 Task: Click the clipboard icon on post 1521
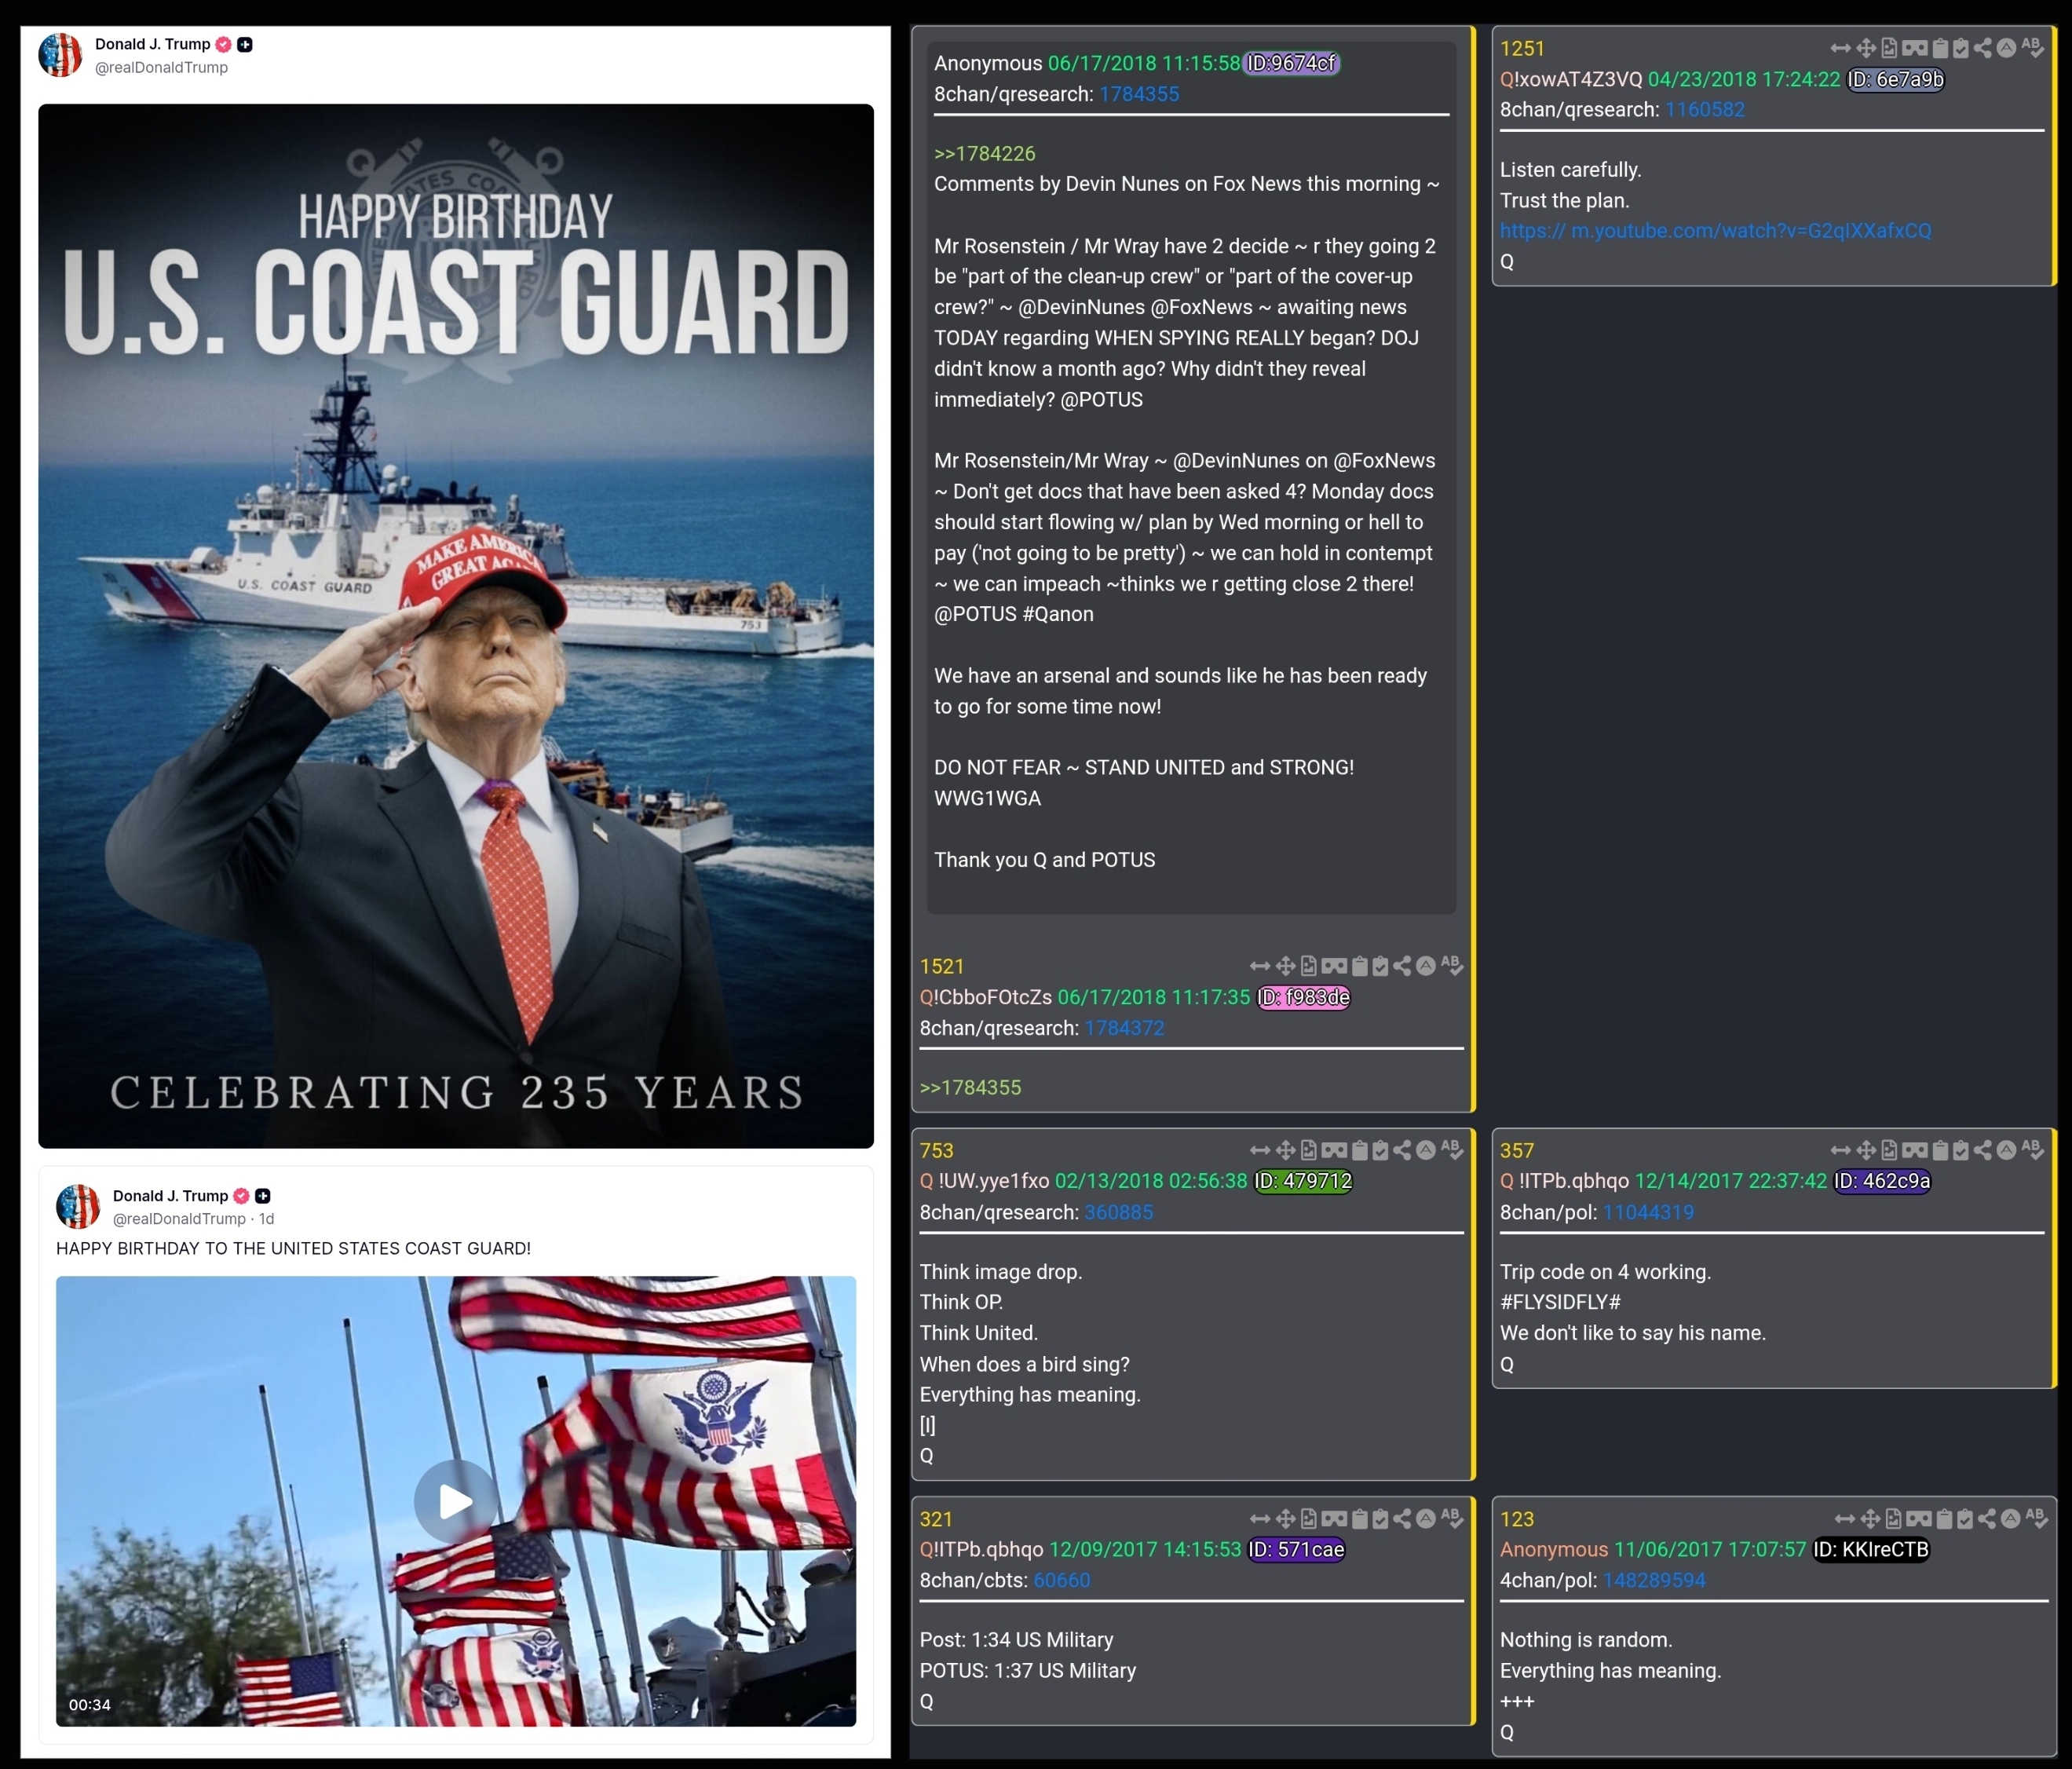point(1360,966)
